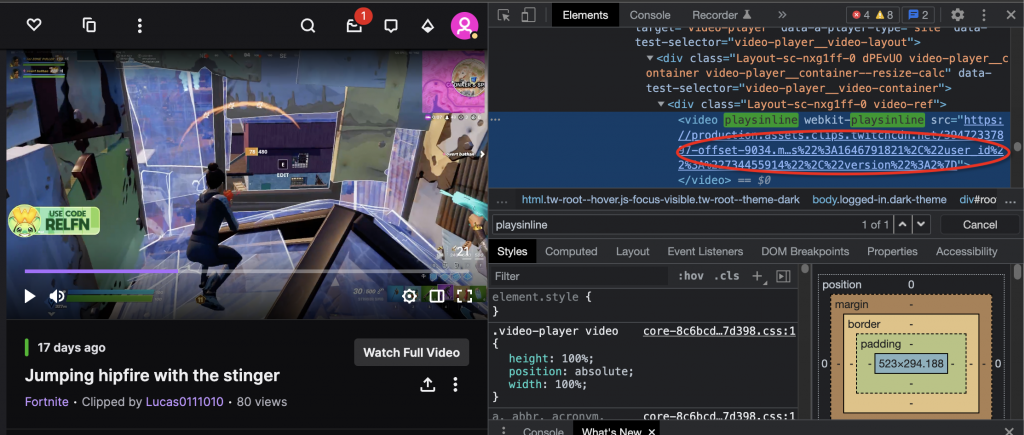
Task: Toggle the .cls classes button
Action: pyautogui.click(x=726, y=276)
